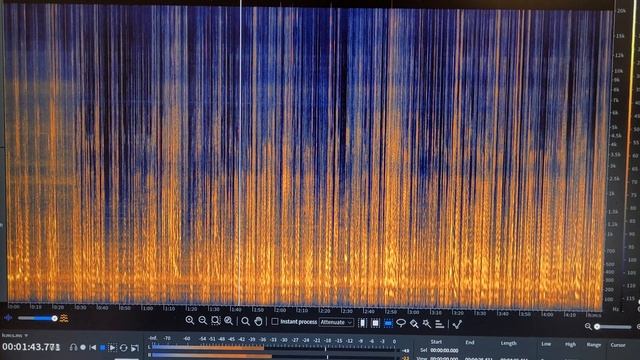Toggle the follow playhead button
This screenshot has height=360, width=640.
135,348
